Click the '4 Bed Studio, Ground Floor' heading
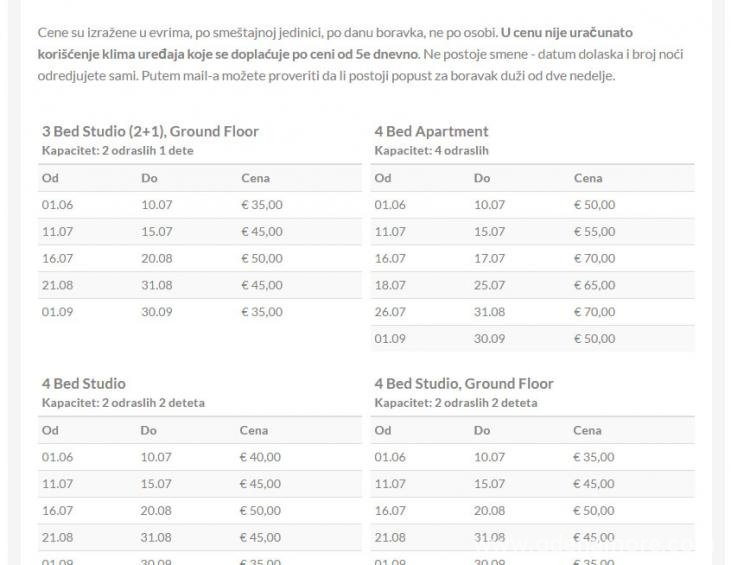 click(463, 383)
